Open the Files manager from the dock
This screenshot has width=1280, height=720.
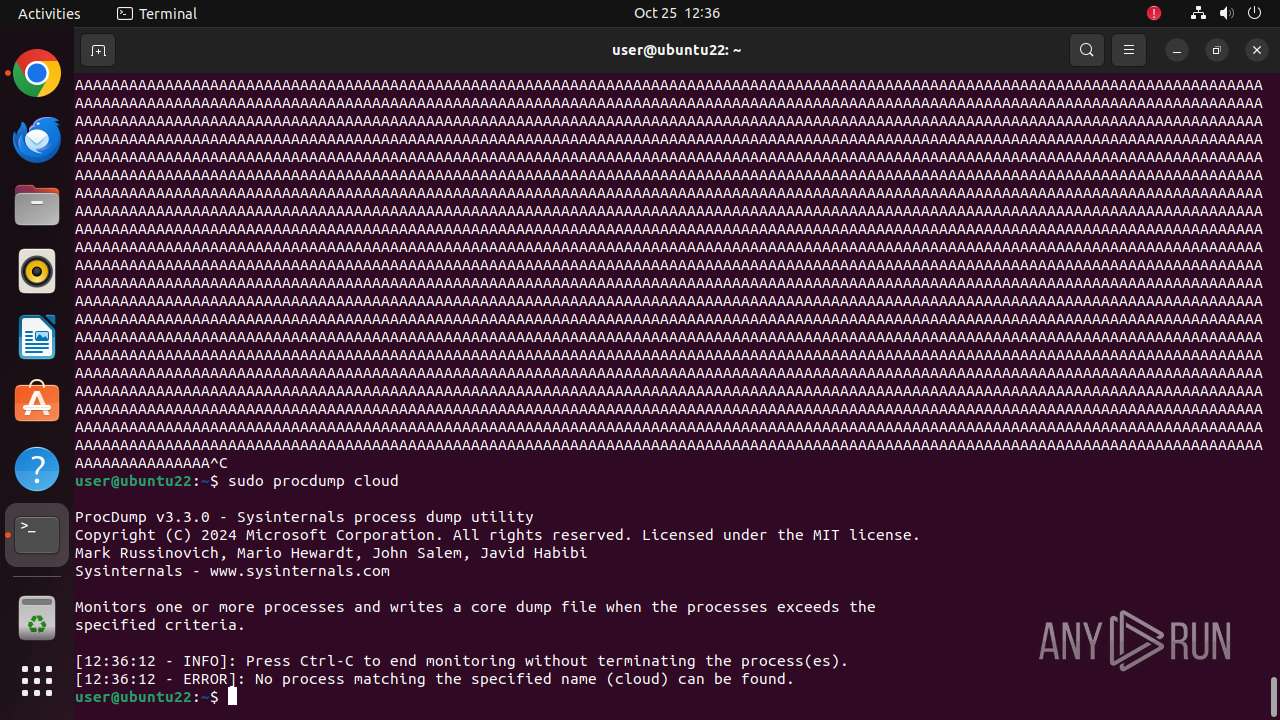tap(37, 205)
